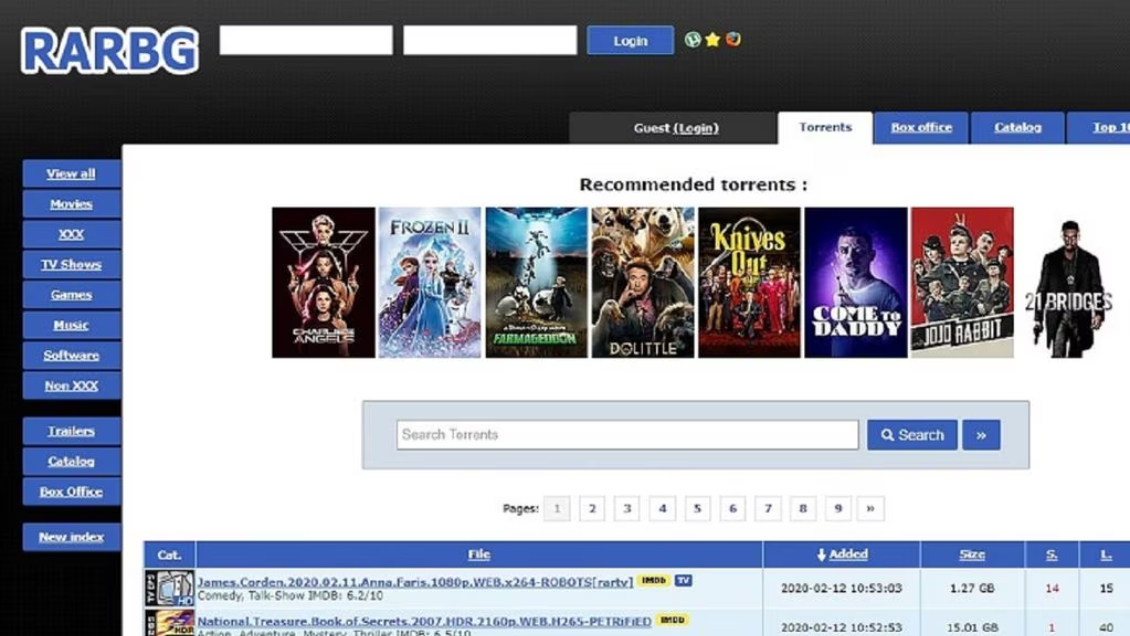Click the yellow bookmark star icon

(713, 39)
